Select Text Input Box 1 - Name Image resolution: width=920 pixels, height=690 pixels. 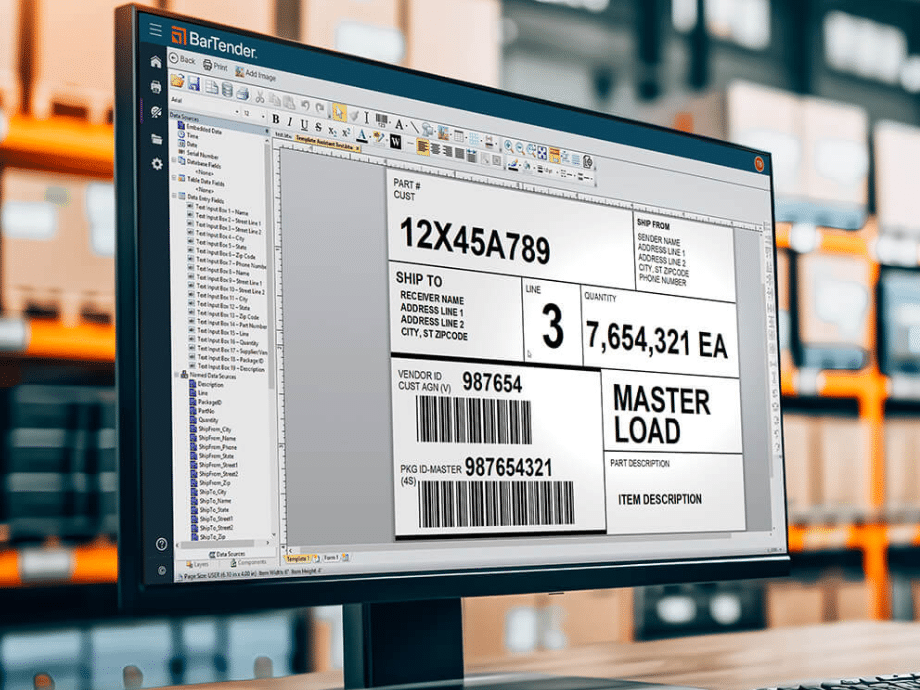[218, 210]
